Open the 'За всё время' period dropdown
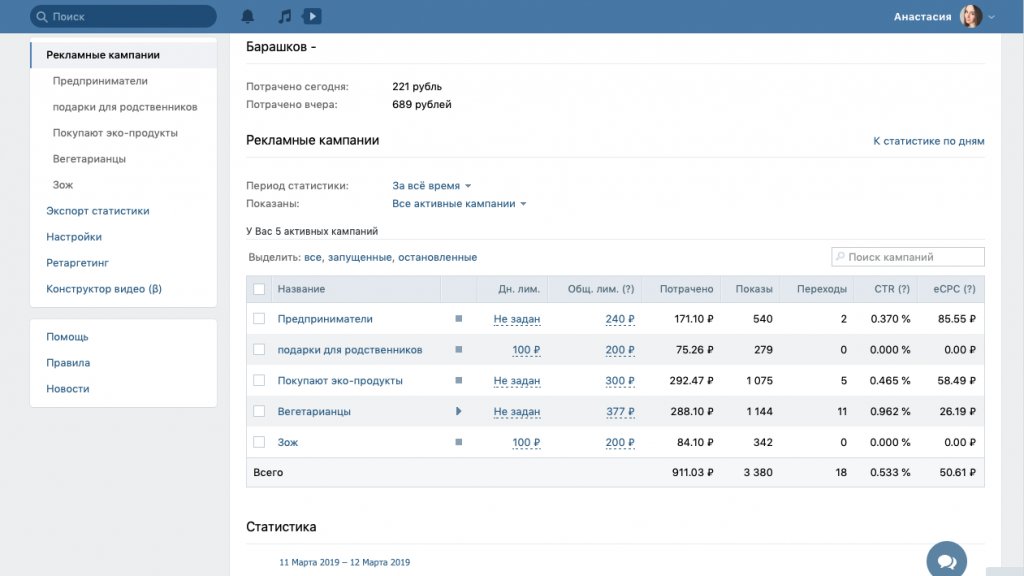The height and width of the screenshot is (576, 1024). (432, 185)
